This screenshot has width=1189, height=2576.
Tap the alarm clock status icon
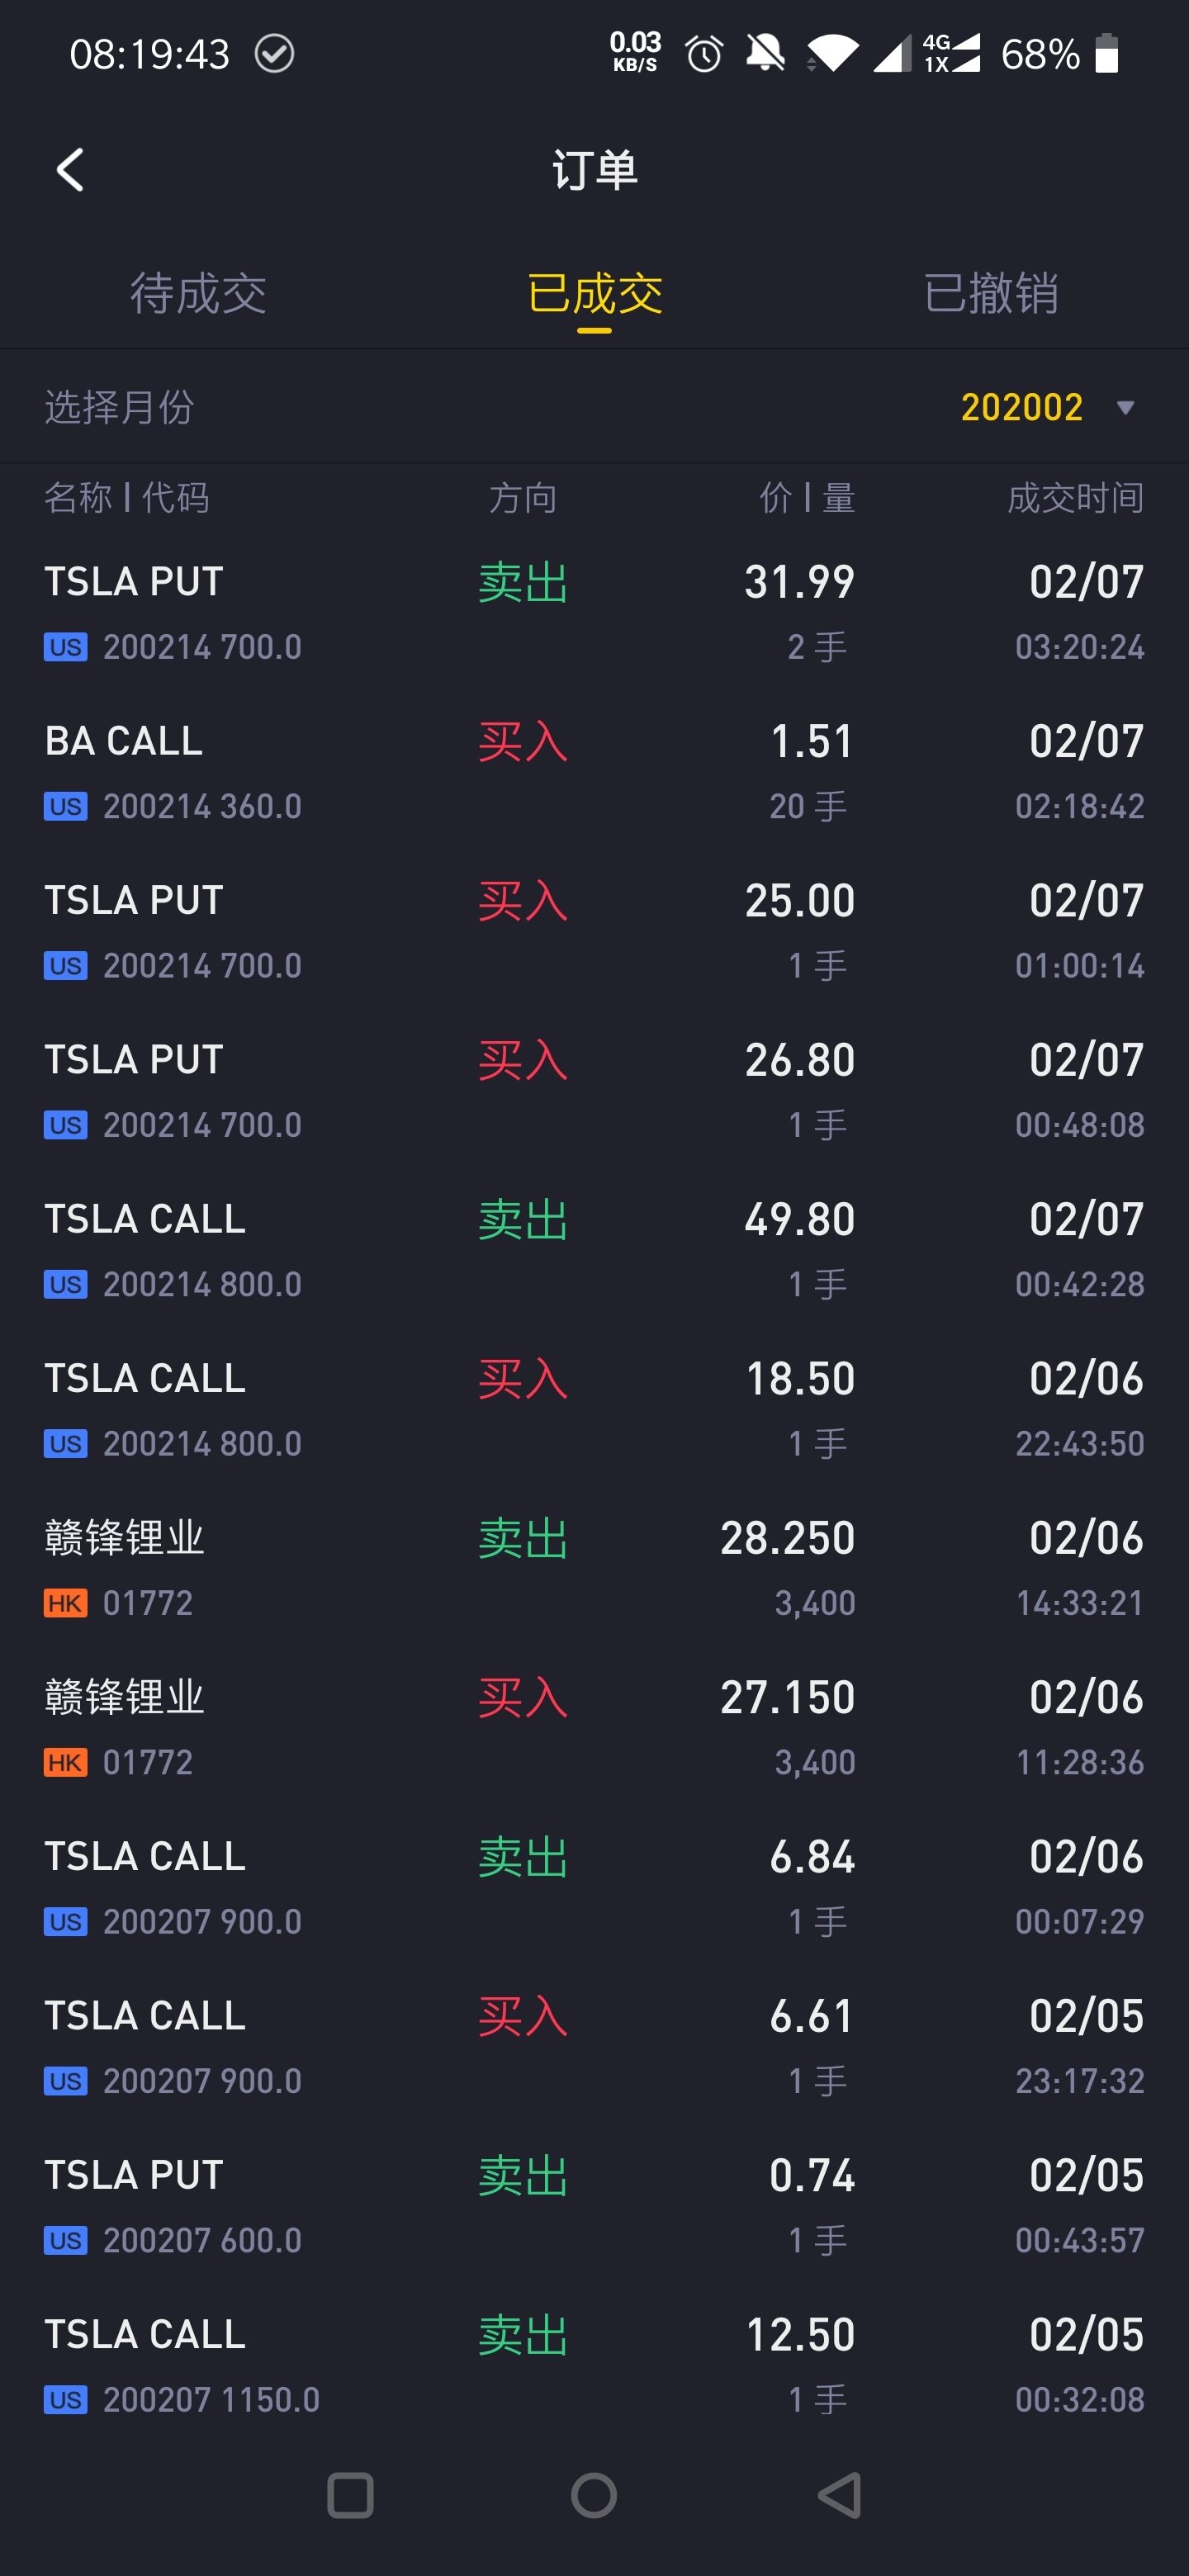pyautogui.click(x=704, y=54)
